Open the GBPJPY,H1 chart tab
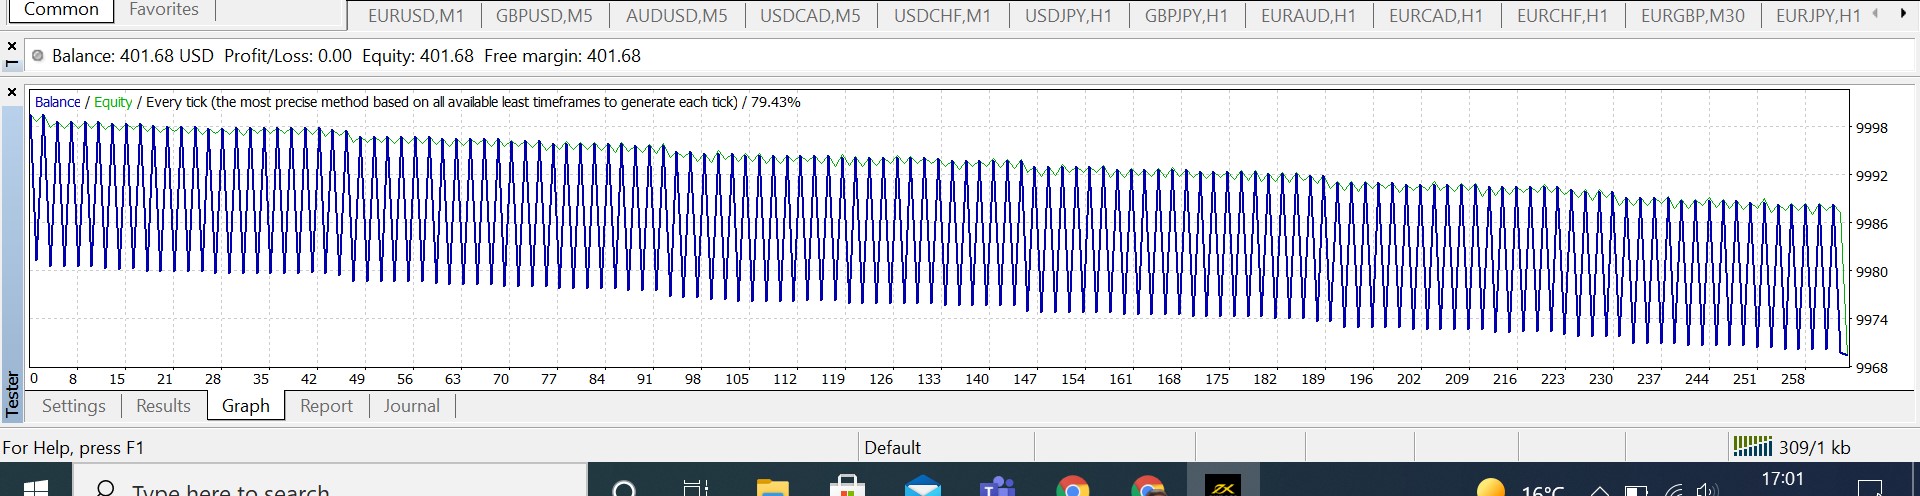The width and height of the screenshot is (1920, 496). click(x=1186, y=15)
